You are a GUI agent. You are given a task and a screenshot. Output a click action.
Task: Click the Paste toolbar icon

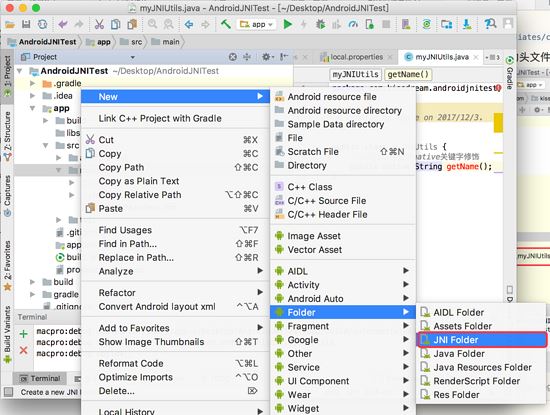132,24
